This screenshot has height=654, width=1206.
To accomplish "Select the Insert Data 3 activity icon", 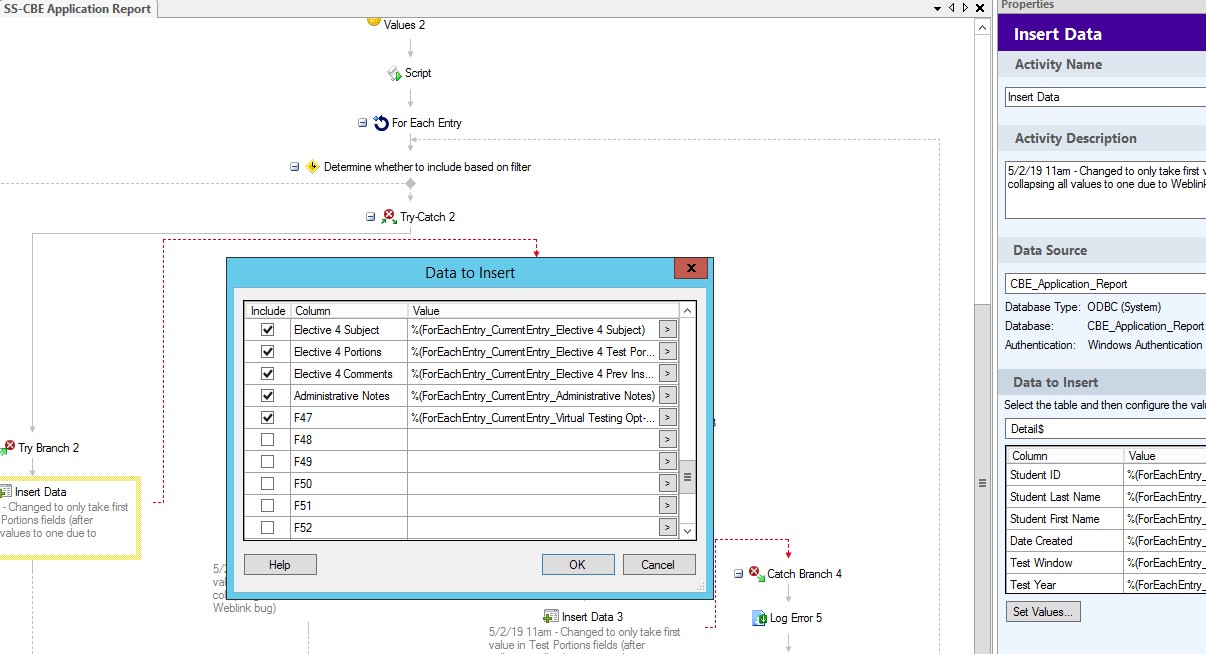I will tap(550, 617).
